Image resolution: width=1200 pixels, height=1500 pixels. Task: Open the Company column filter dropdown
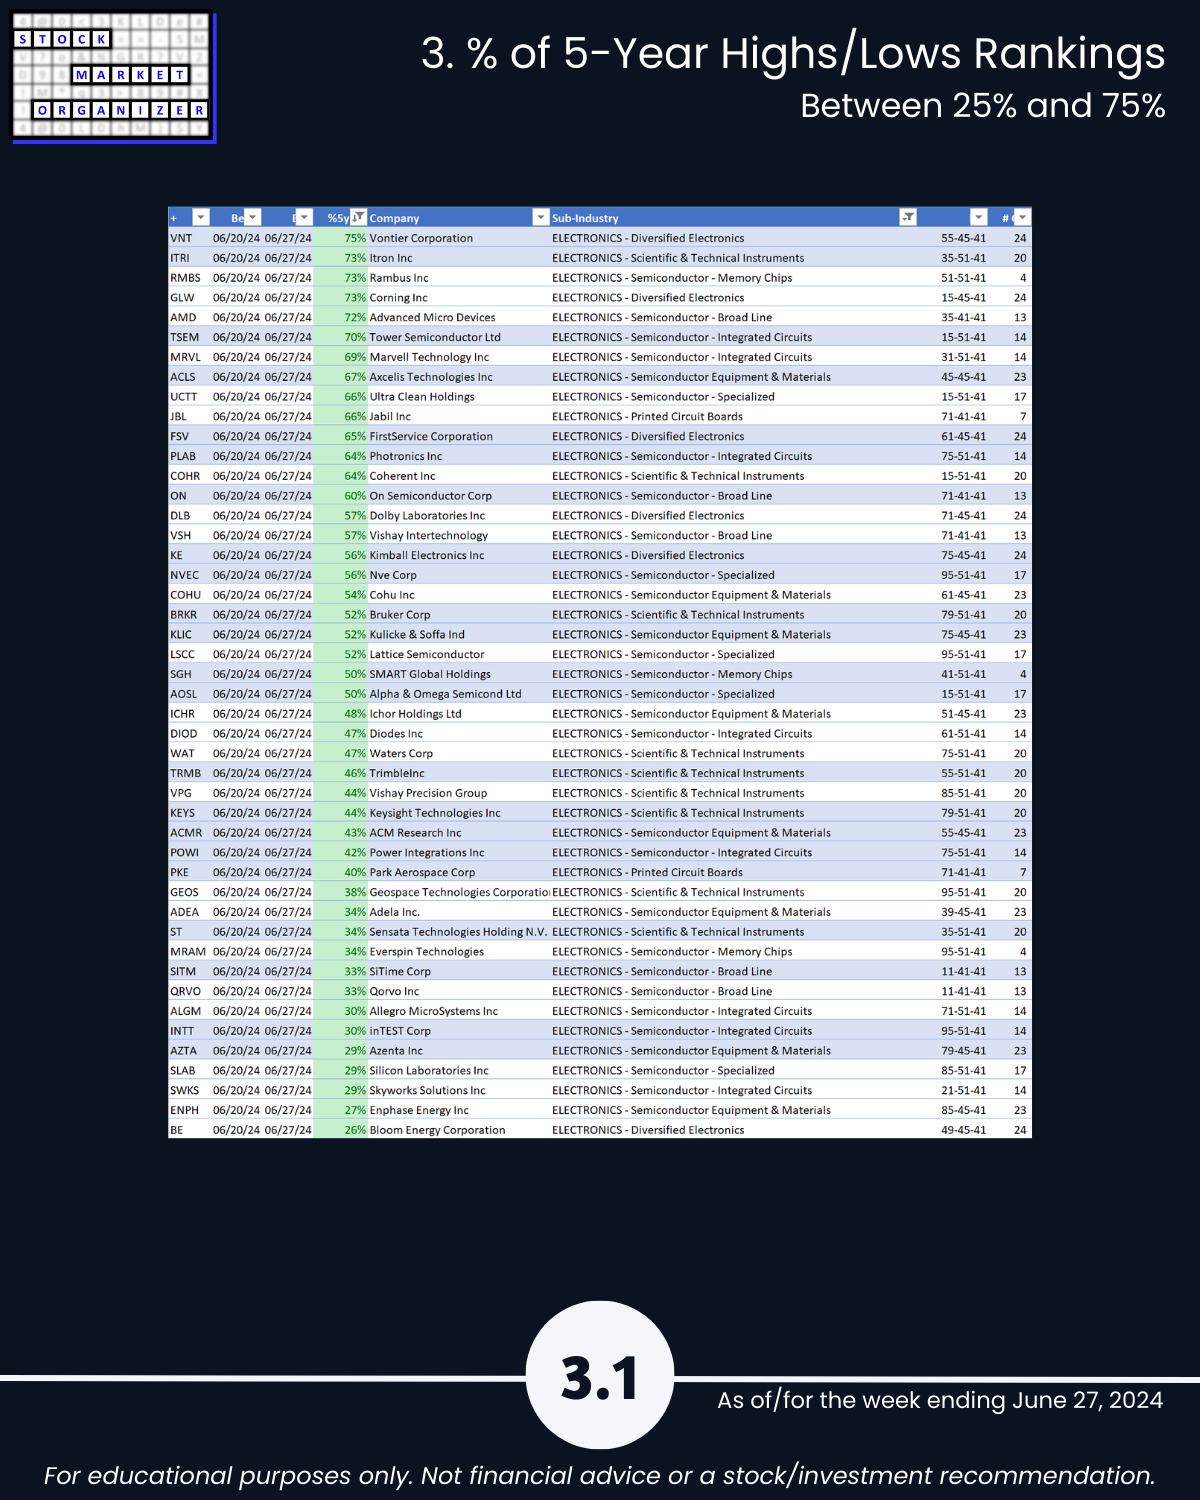coord(541,217)
